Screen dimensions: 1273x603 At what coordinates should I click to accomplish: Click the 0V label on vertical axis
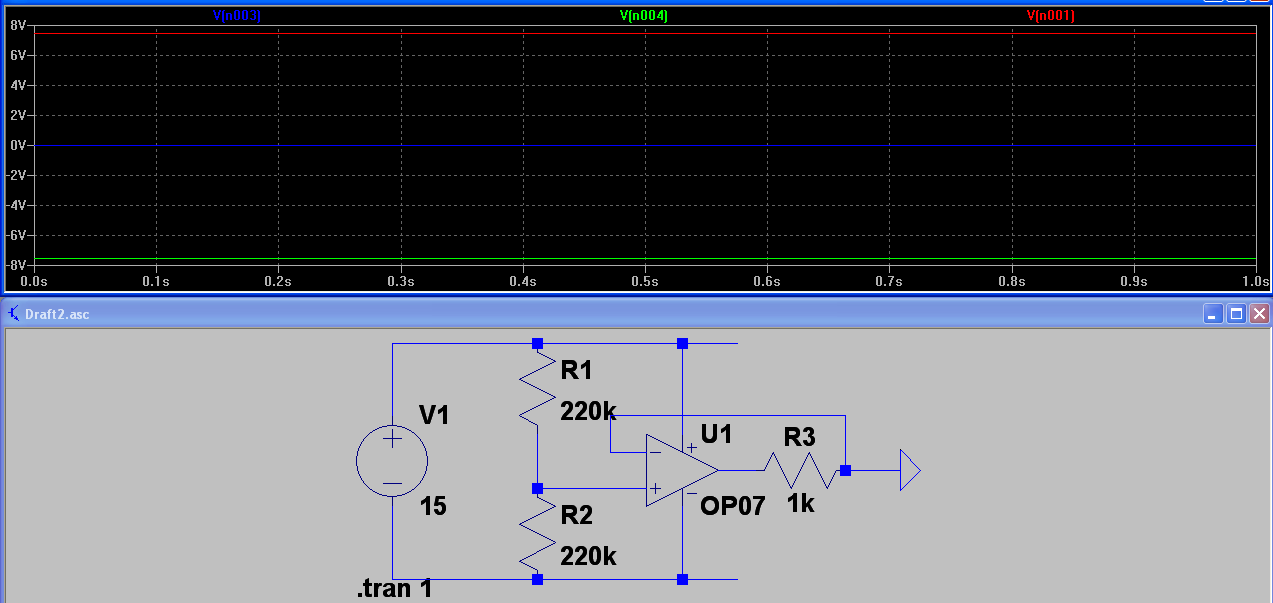[x=17, y=145]
